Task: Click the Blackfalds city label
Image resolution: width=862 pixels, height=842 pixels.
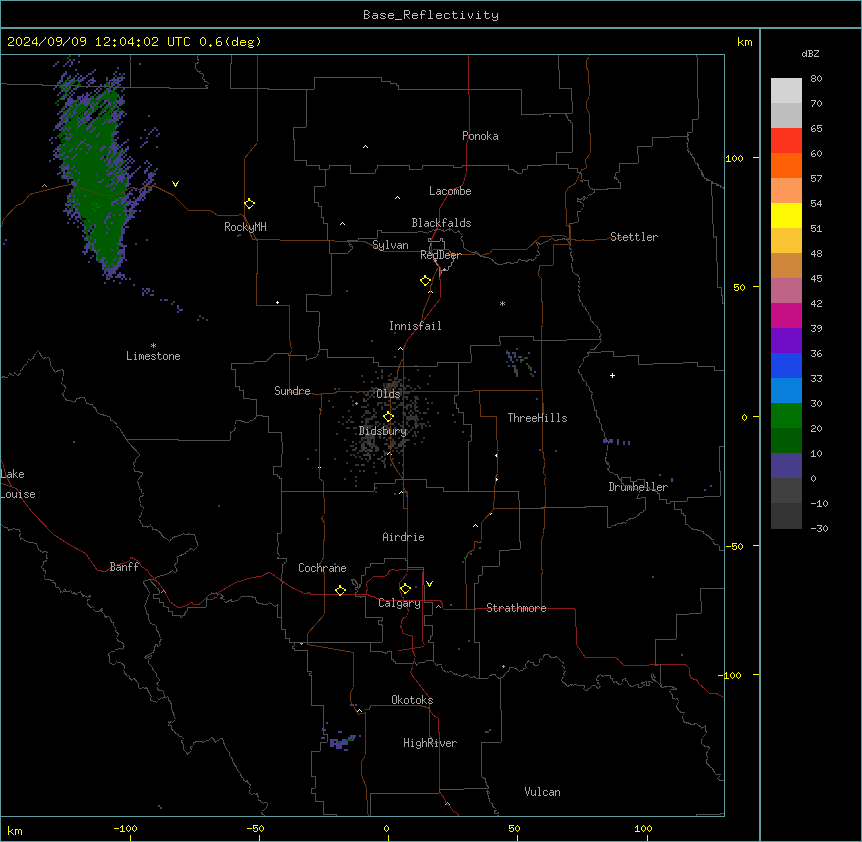Action: tap(441, 223)
